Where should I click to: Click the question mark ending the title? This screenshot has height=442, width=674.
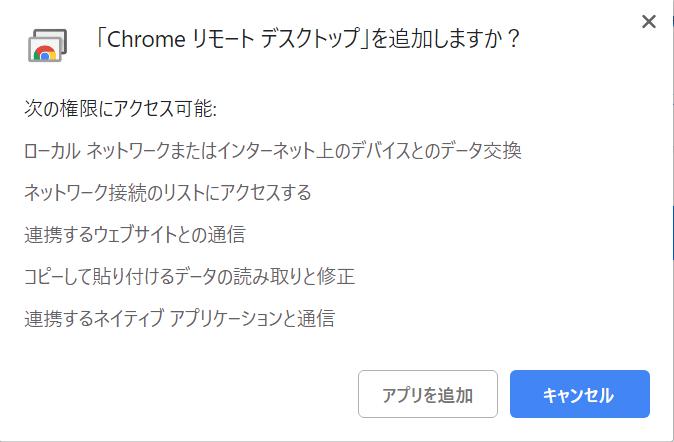513,39
